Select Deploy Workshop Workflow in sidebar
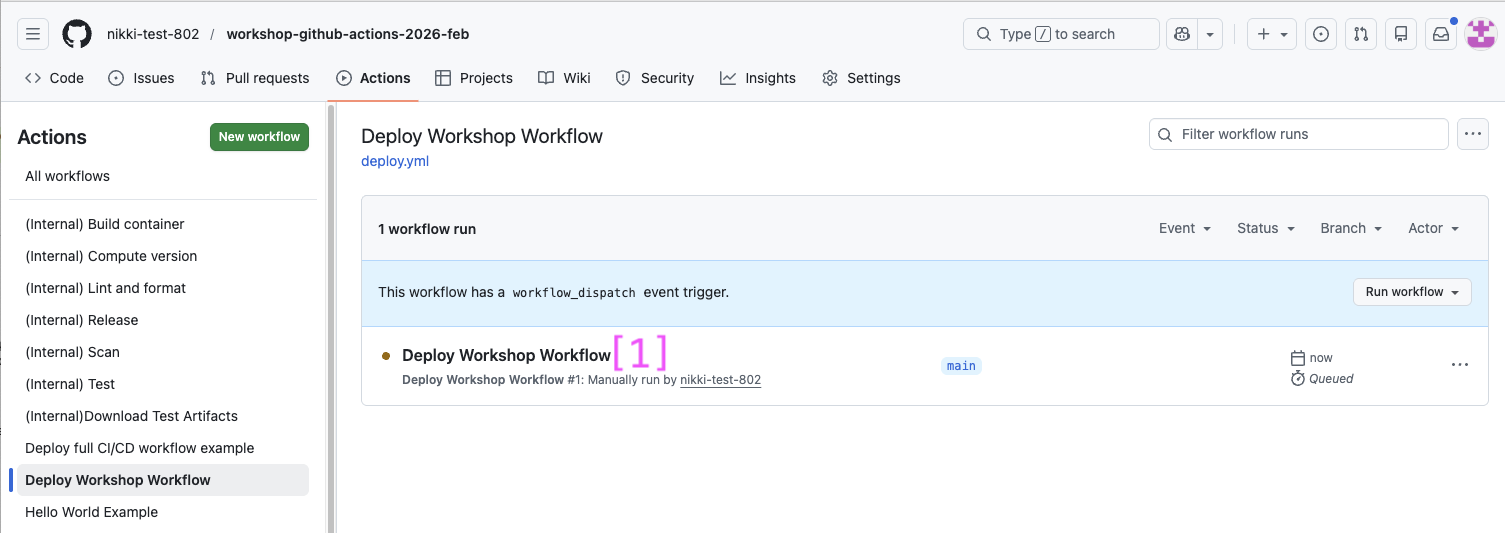The image size is (1505, 533). [163, 480]
